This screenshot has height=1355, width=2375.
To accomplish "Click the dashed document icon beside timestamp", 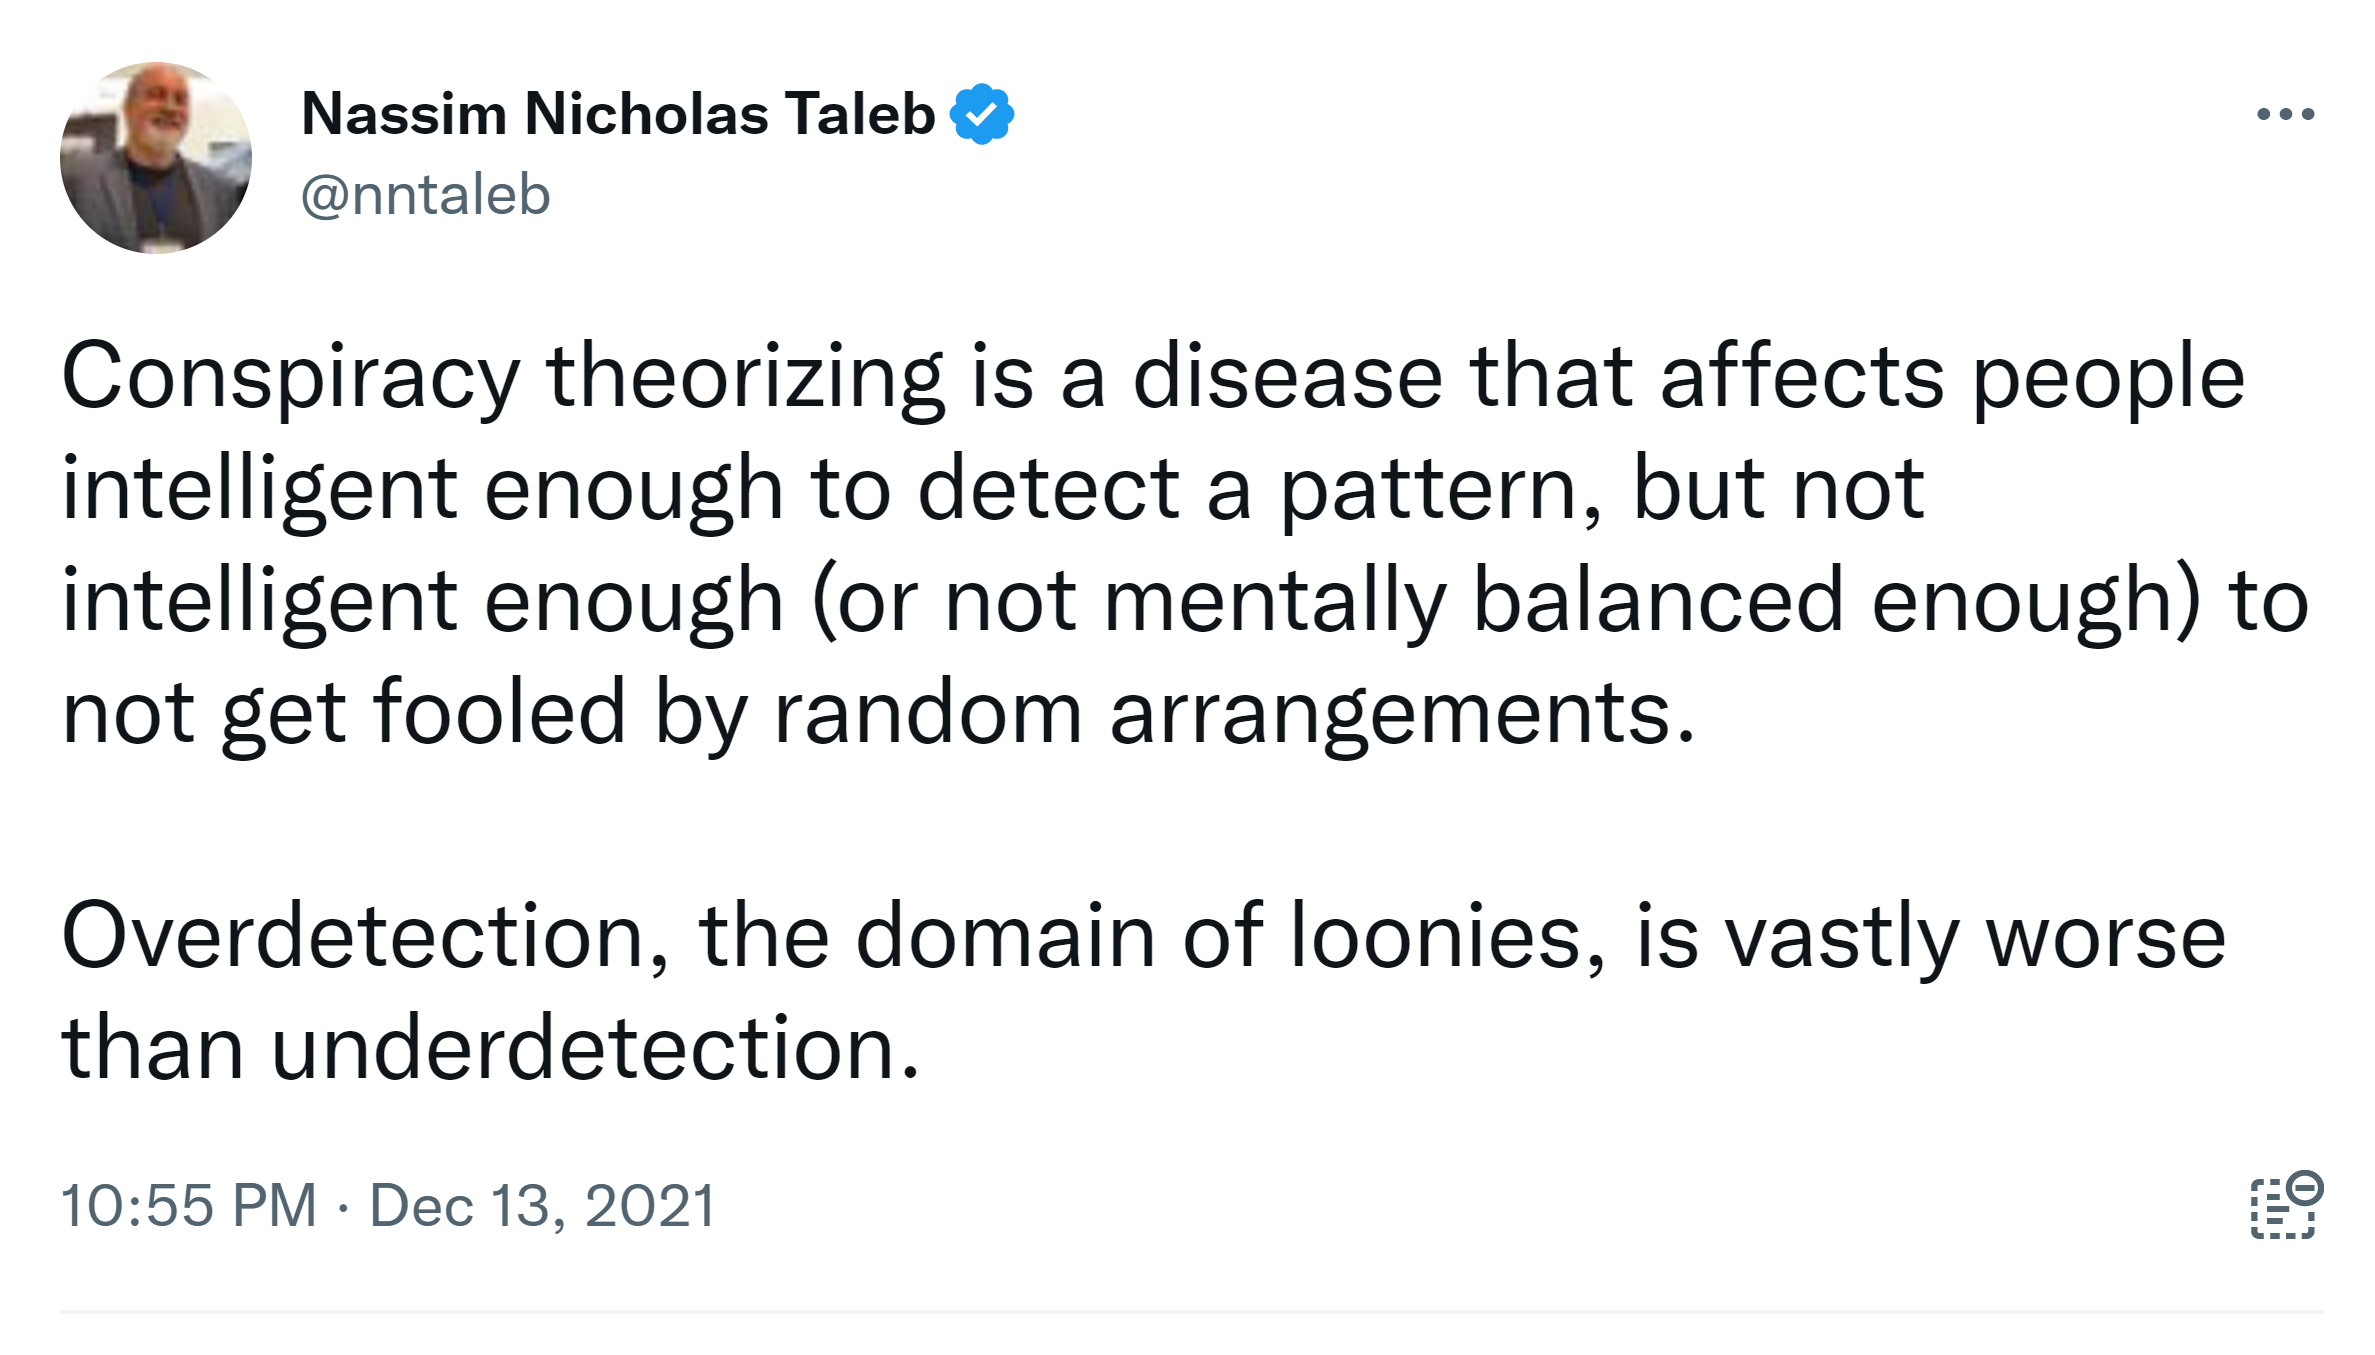I will tap(2285, 1205).
